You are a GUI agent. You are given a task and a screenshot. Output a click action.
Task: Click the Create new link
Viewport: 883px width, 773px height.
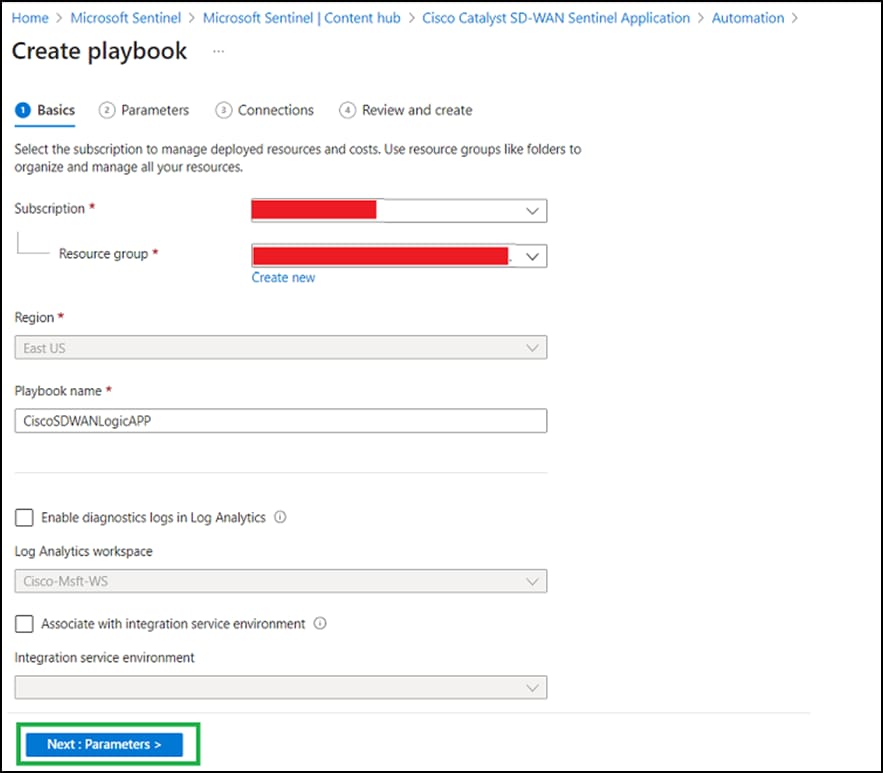(x=283, y=278)
